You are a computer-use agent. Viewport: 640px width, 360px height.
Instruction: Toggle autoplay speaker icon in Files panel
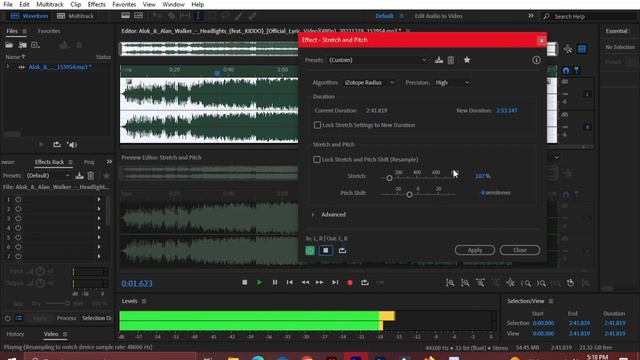[72, 145]
